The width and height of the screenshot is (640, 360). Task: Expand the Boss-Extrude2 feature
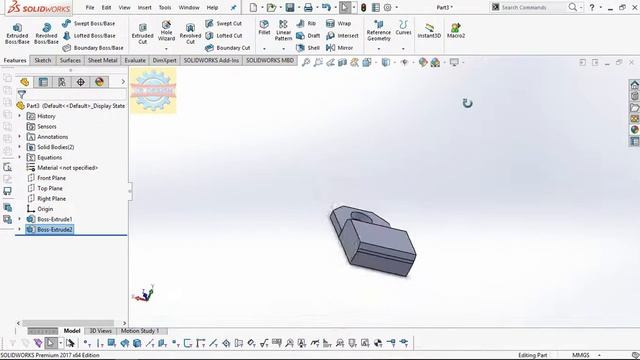click(20, 229)
